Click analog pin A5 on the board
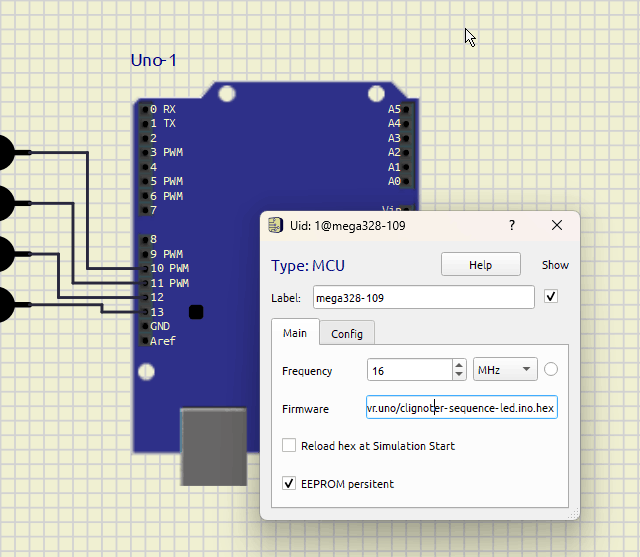The height and width of the screenshot is (557, 640). [x=406, y=109]
